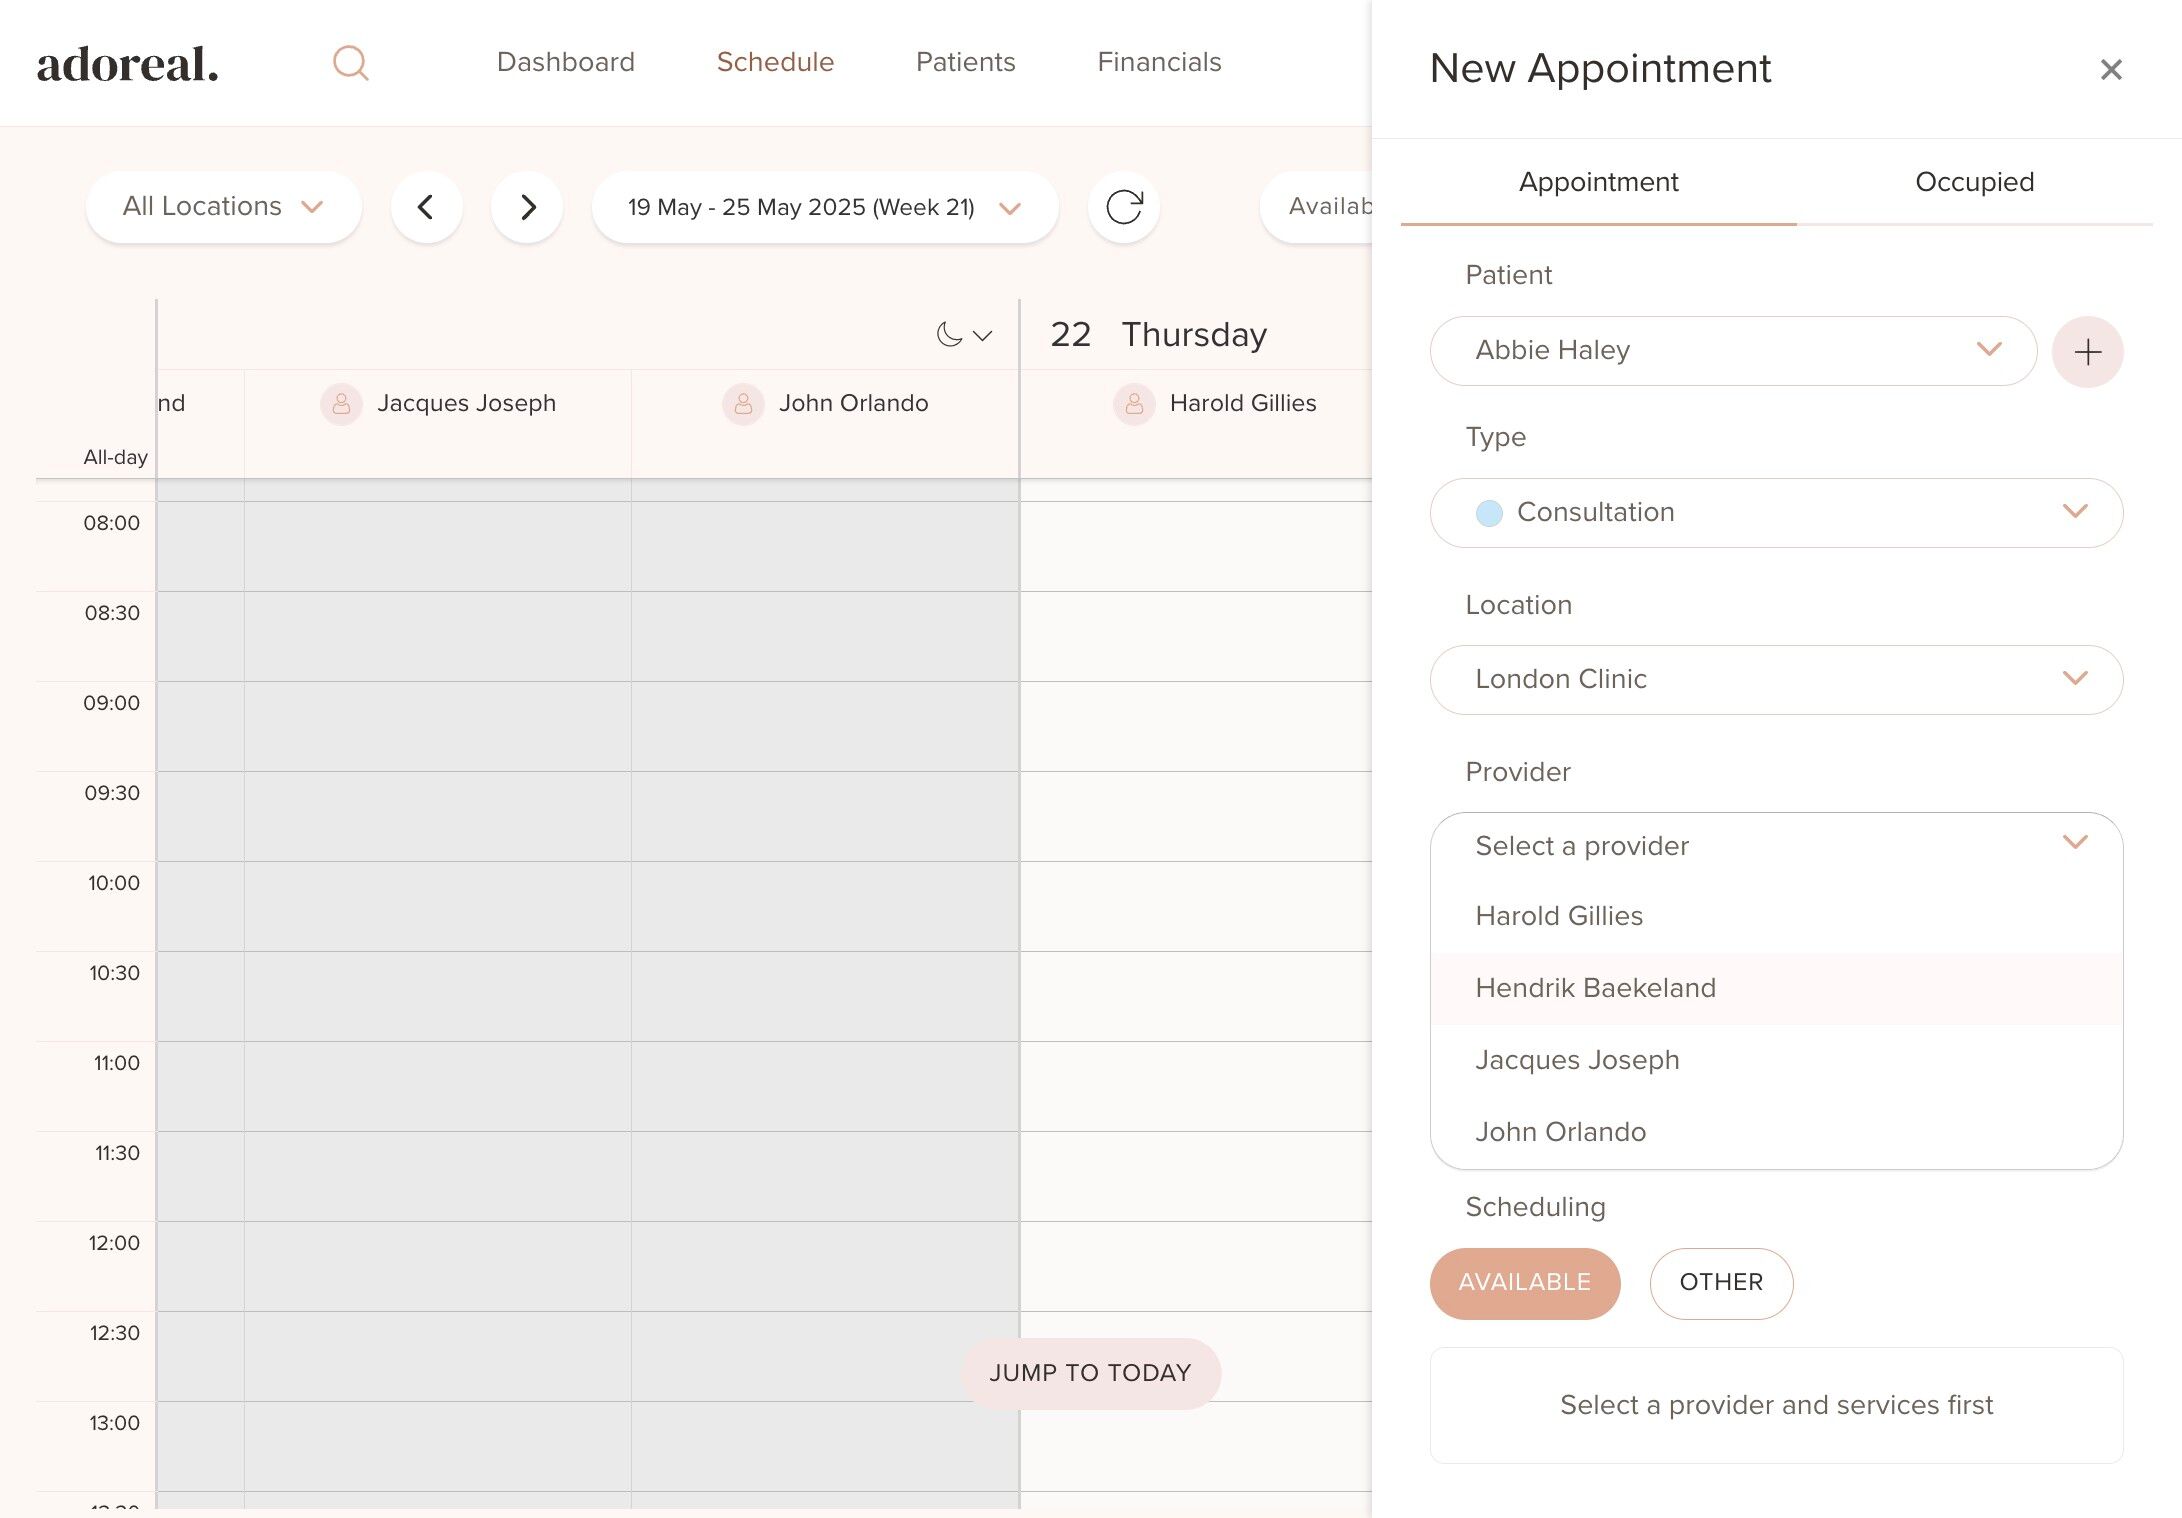The image size is (2182, 1518).
Task: Go to previous week arrow
Action: click(426, 207)
